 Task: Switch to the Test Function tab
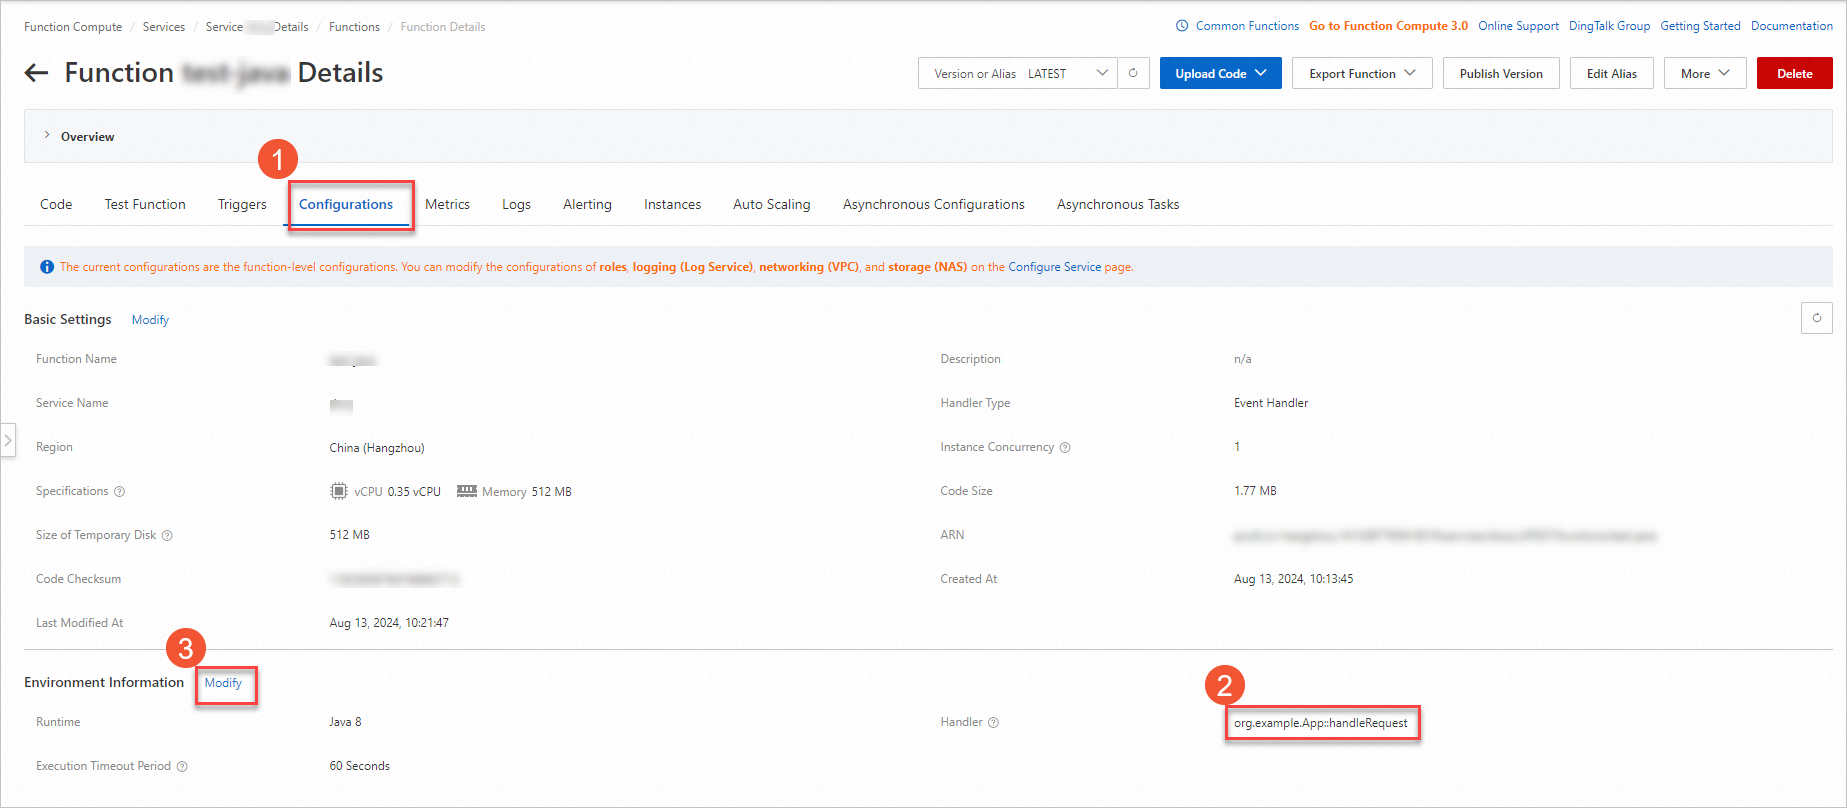(x=145, y=204)
